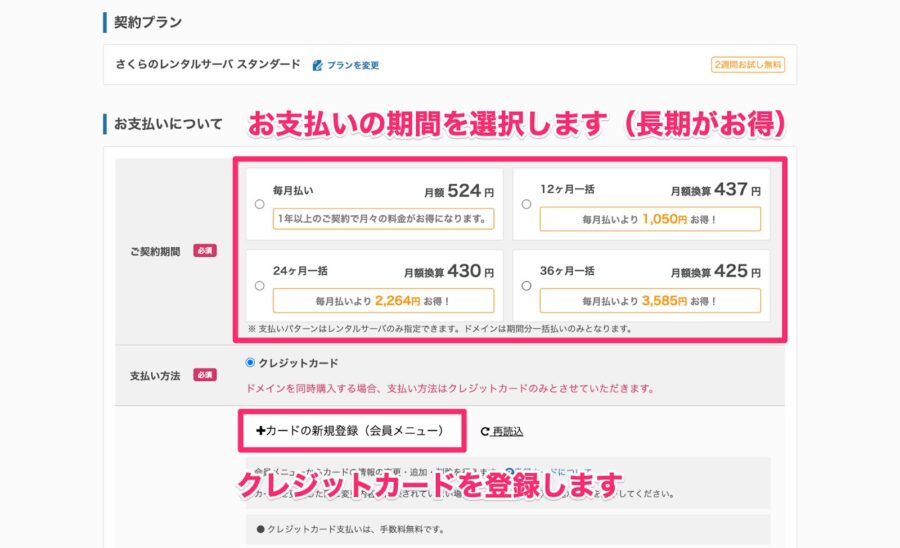Open カードの新規登録（会員メニュー） button
The height and width of the screenshot is (548, 900).
point(352,430)
